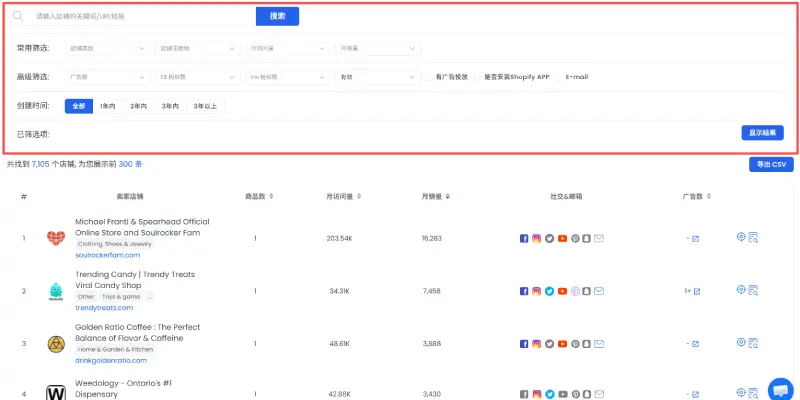Screen dimensions: 800x400
Task: Select the 2年内 creation time tab
Action: tap(138, 106)
